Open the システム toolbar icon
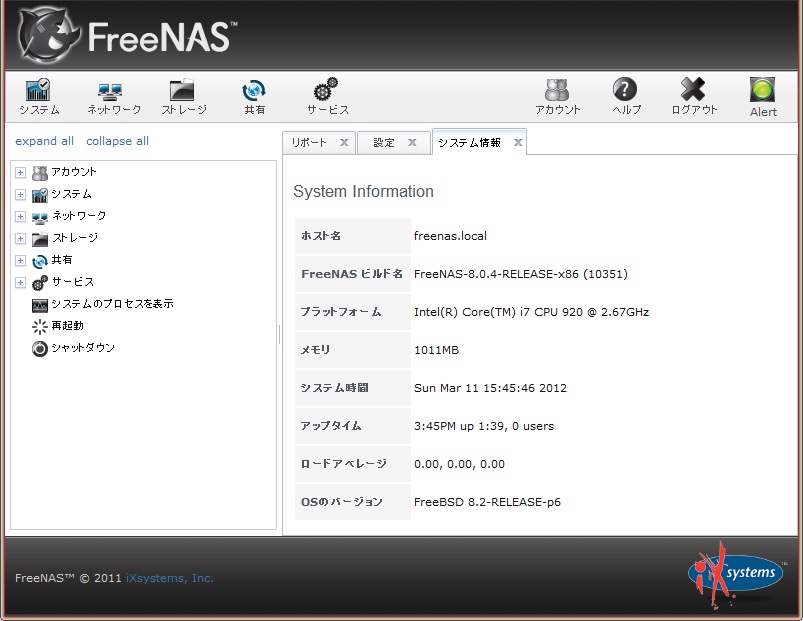The height and width of the screenshot is (621, 803). [x=38, y=90]
